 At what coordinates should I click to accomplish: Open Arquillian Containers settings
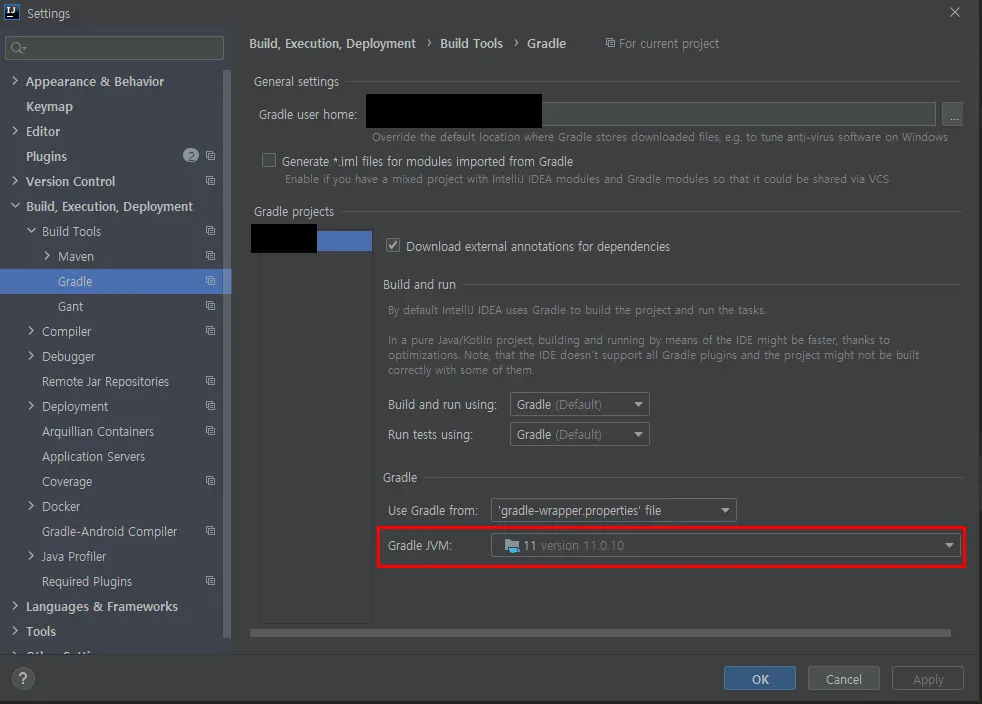[x=98, y=432]
